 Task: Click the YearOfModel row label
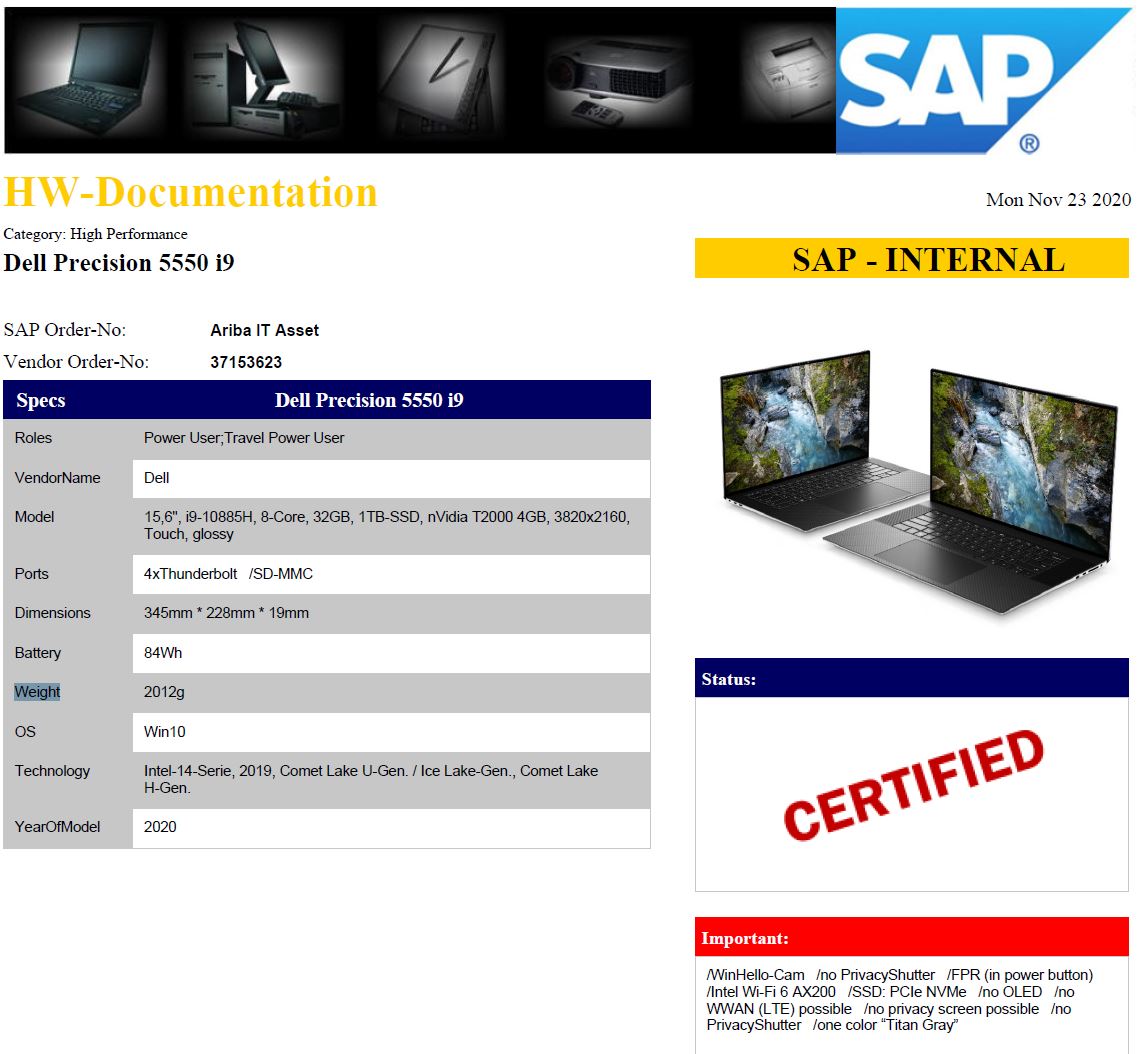click(x=58, y=827)
